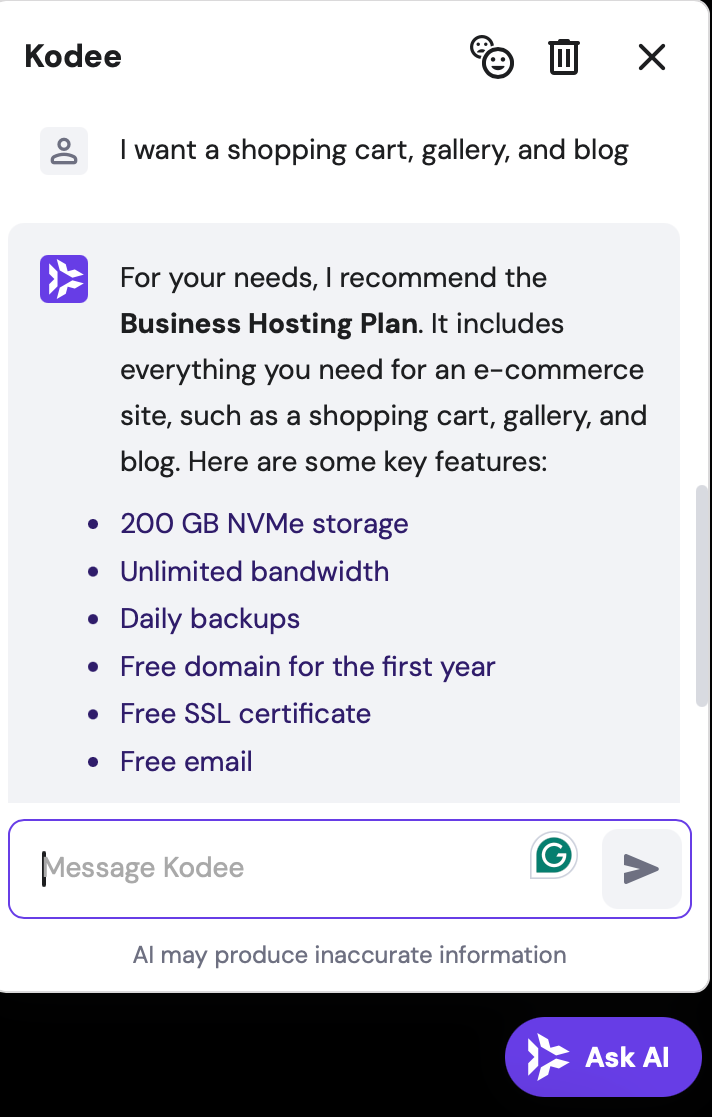Open Kodee's feedback emoji icon

point(492,57)
